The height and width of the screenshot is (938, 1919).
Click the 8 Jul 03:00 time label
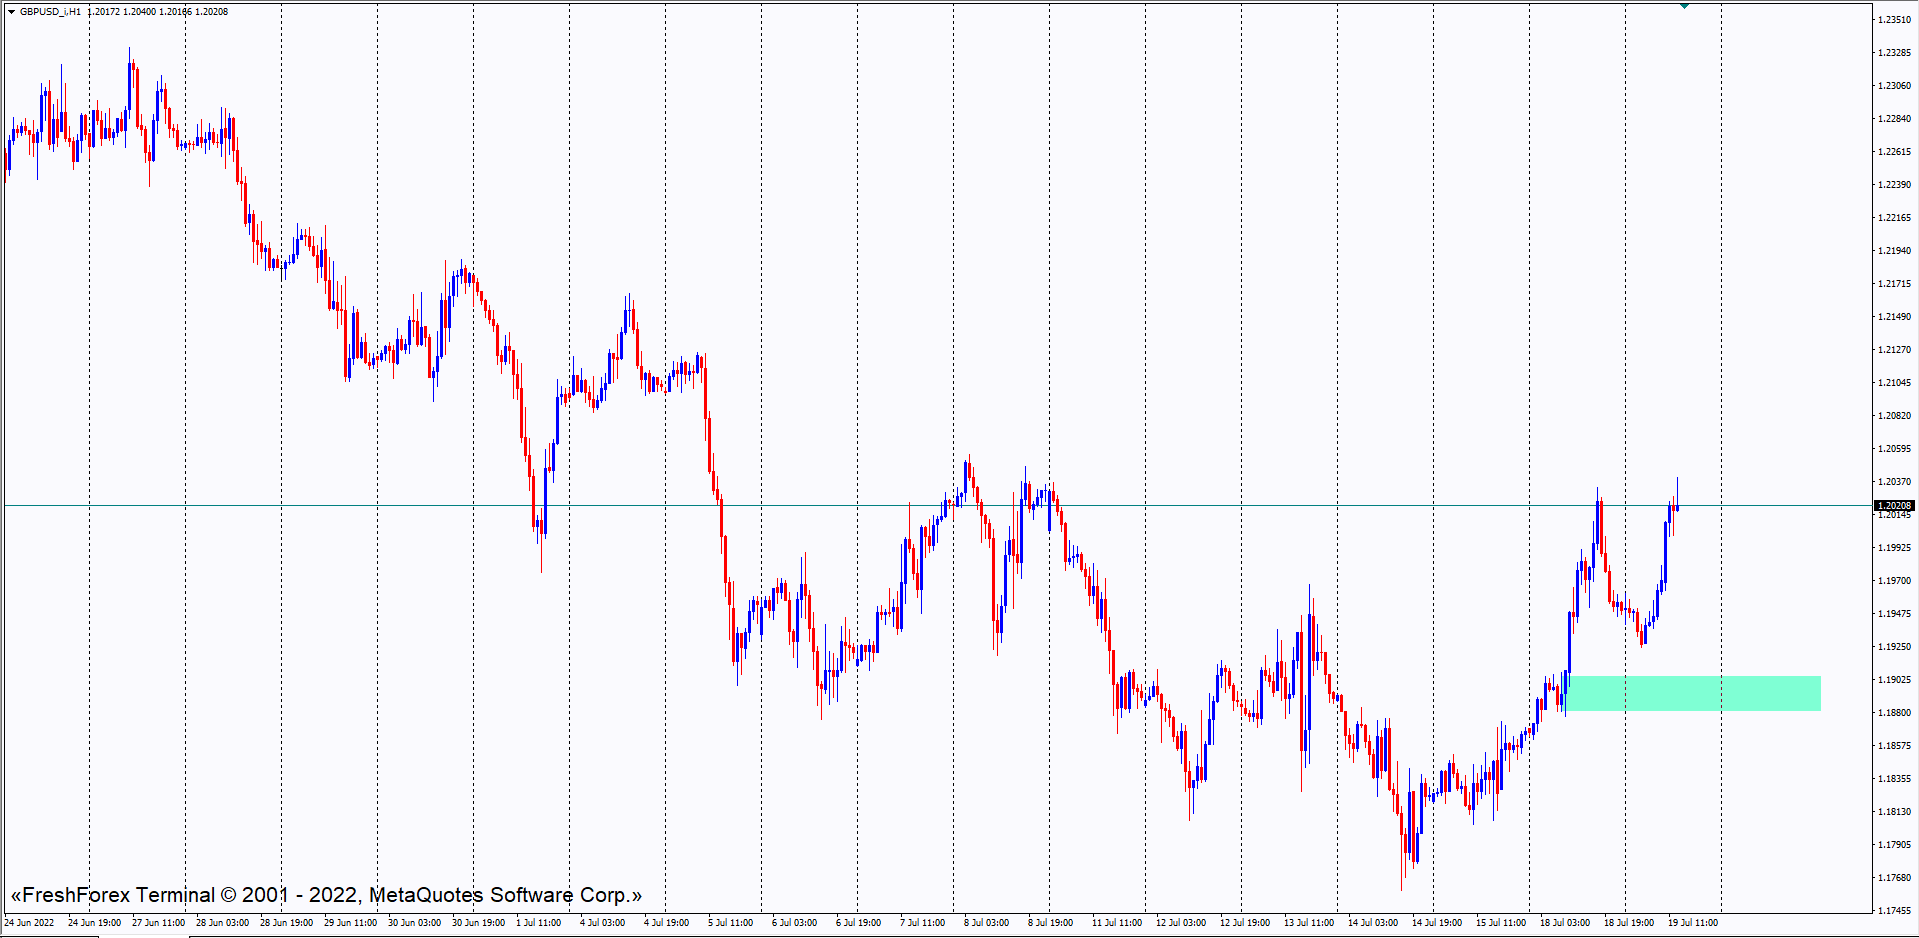pyautogui.click(x=986, y=923)
